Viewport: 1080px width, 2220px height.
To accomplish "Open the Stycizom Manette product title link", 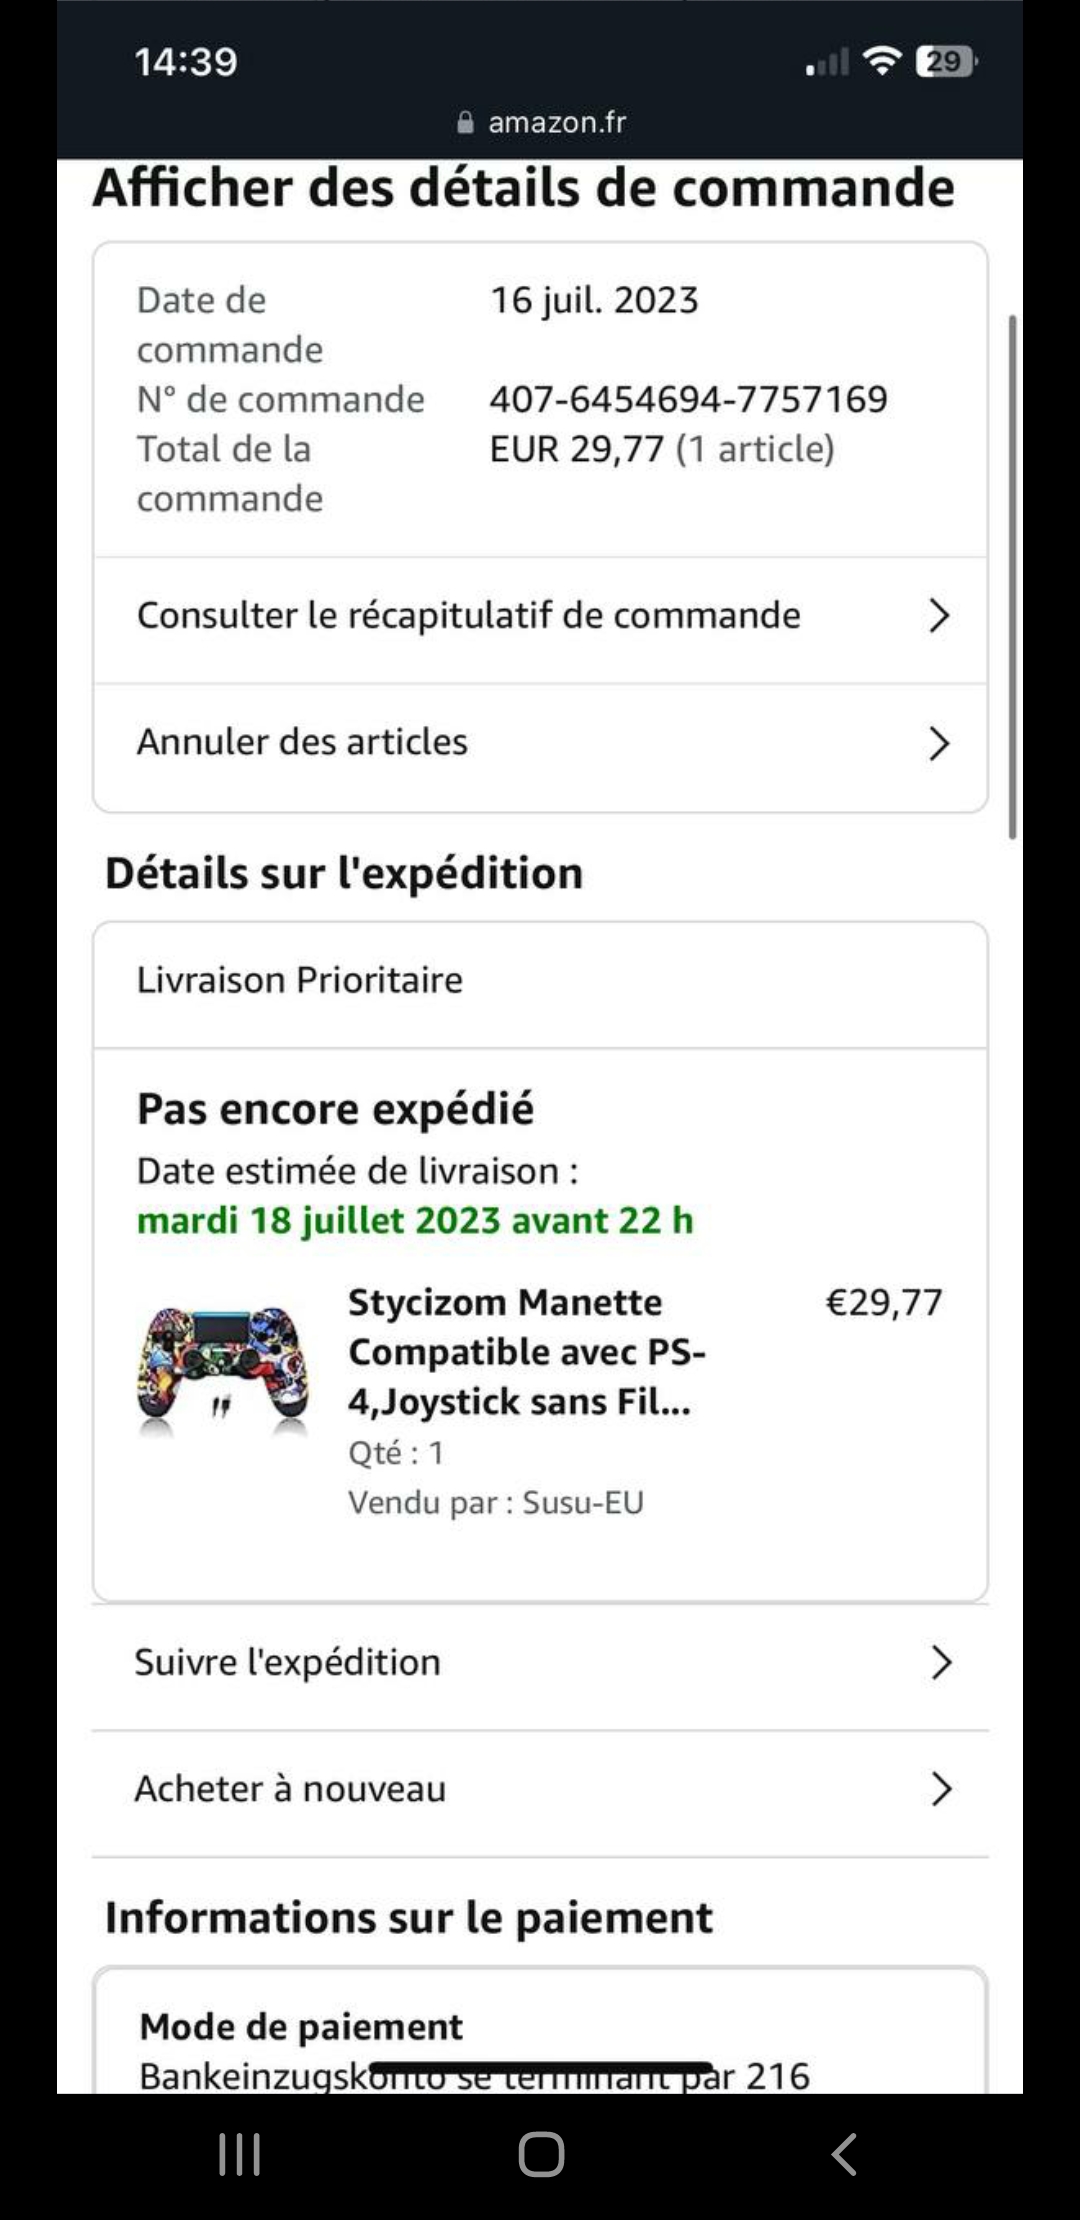I will pos(527,1352).
